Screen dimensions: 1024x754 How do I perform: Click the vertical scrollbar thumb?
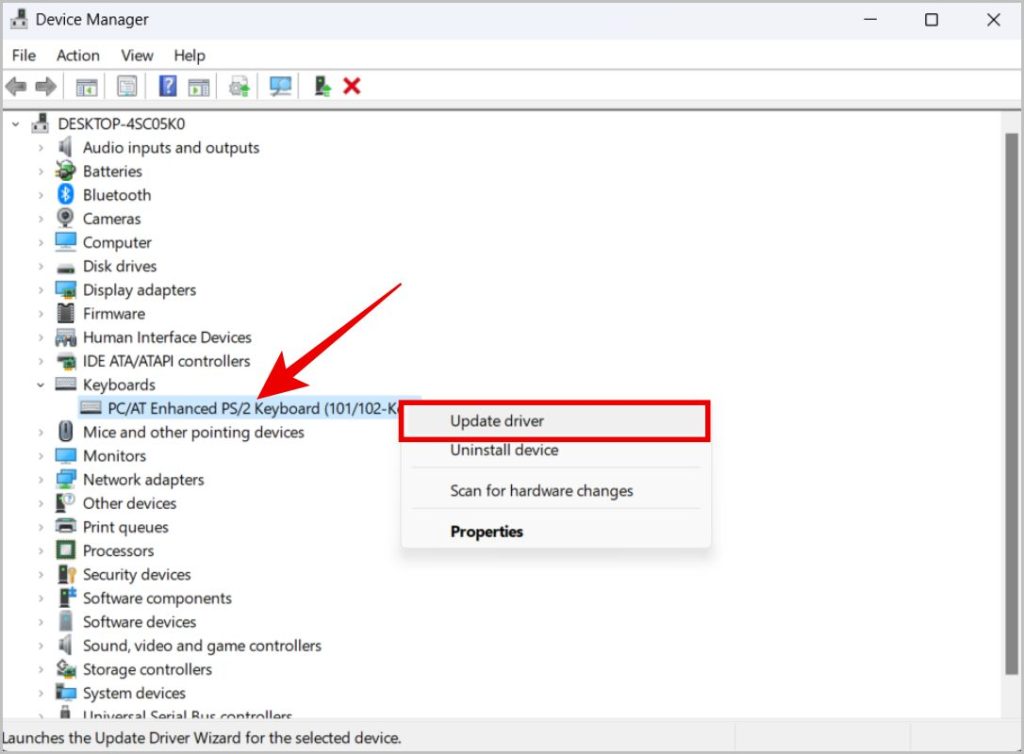(1011, 403)
